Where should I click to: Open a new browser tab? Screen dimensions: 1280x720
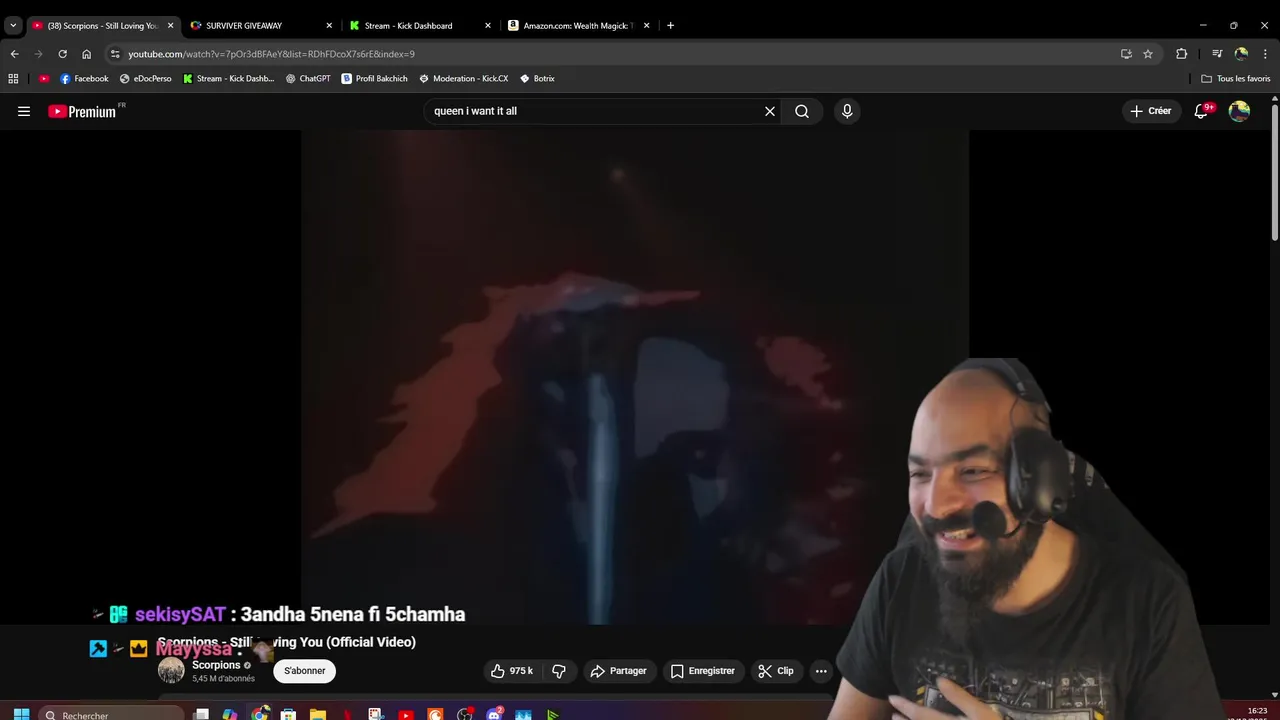(x=670, y=25)
